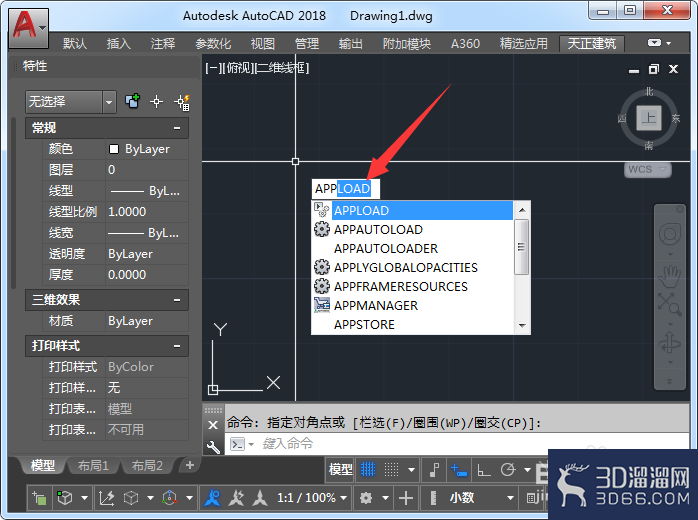Toggle dynamic UCS icon in status bar
This screenshot has height=520, width=698.
click(x=106, y=498)
